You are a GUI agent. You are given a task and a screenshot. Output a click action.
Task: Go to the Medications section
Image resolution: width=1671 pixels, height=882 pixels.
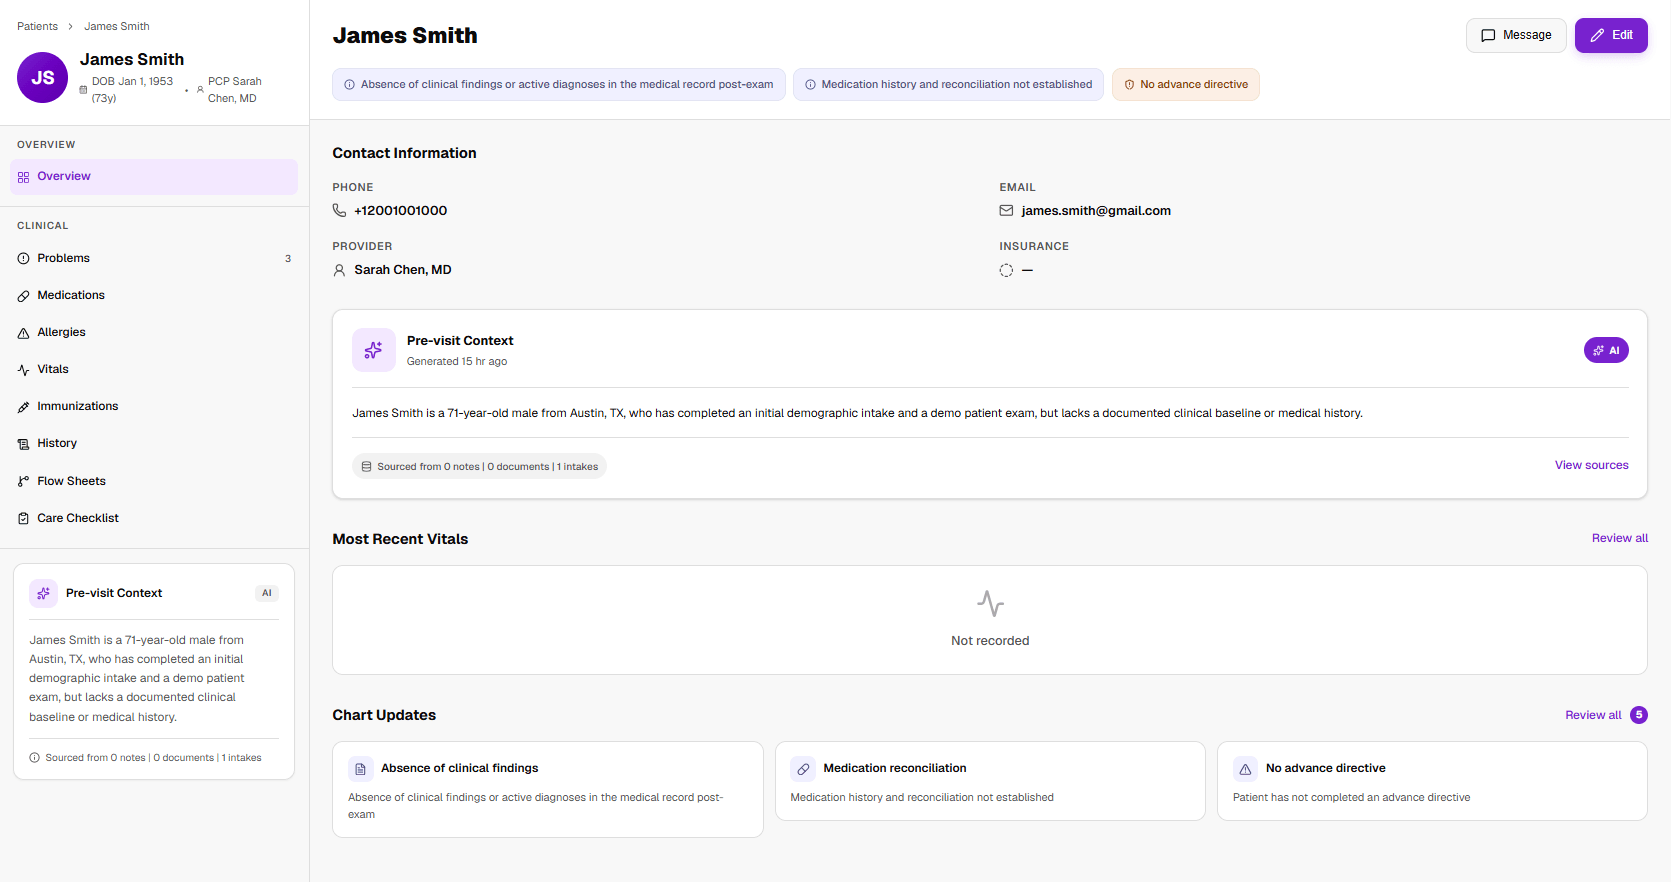(x=154, y=296)
